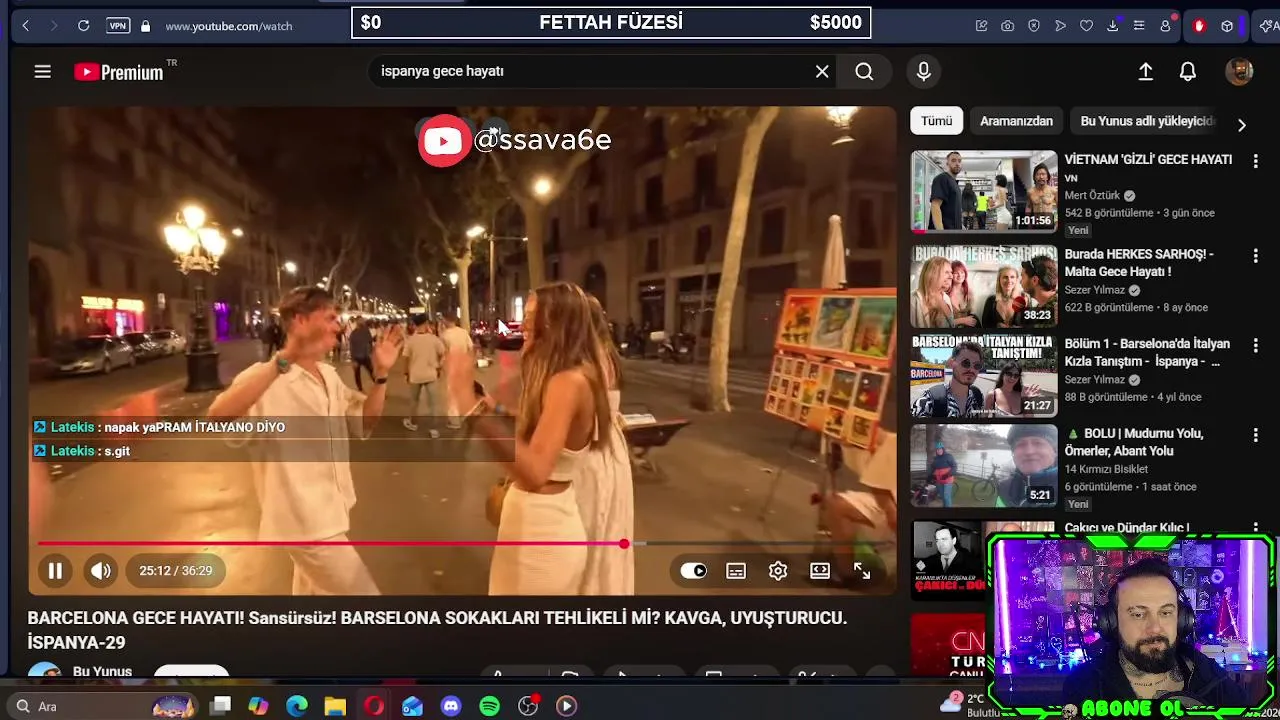Open Discord from taskbar

point(451,706)
